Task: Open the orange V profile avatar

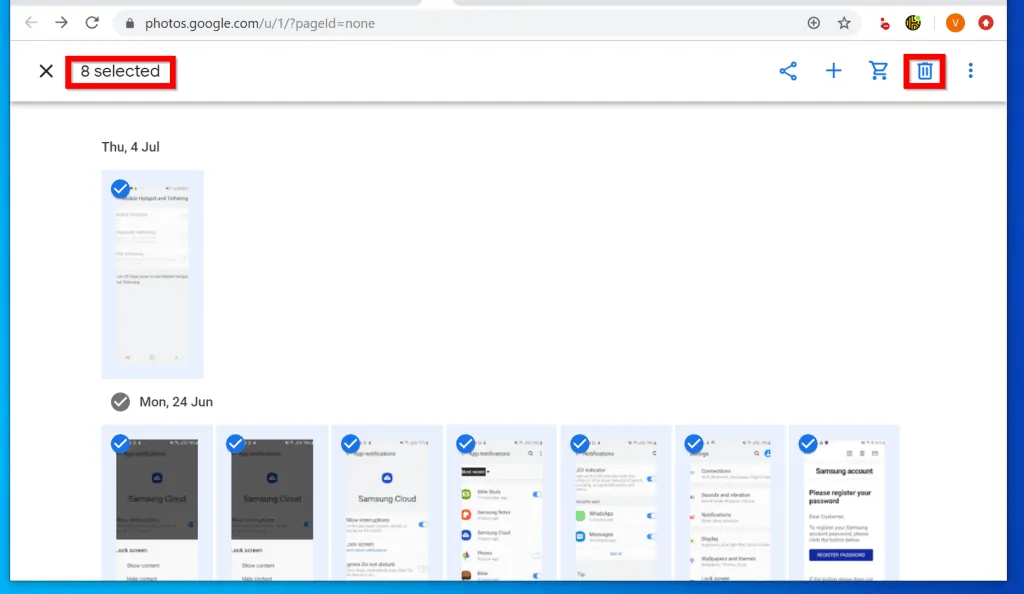Action: [x=955, y=22]
